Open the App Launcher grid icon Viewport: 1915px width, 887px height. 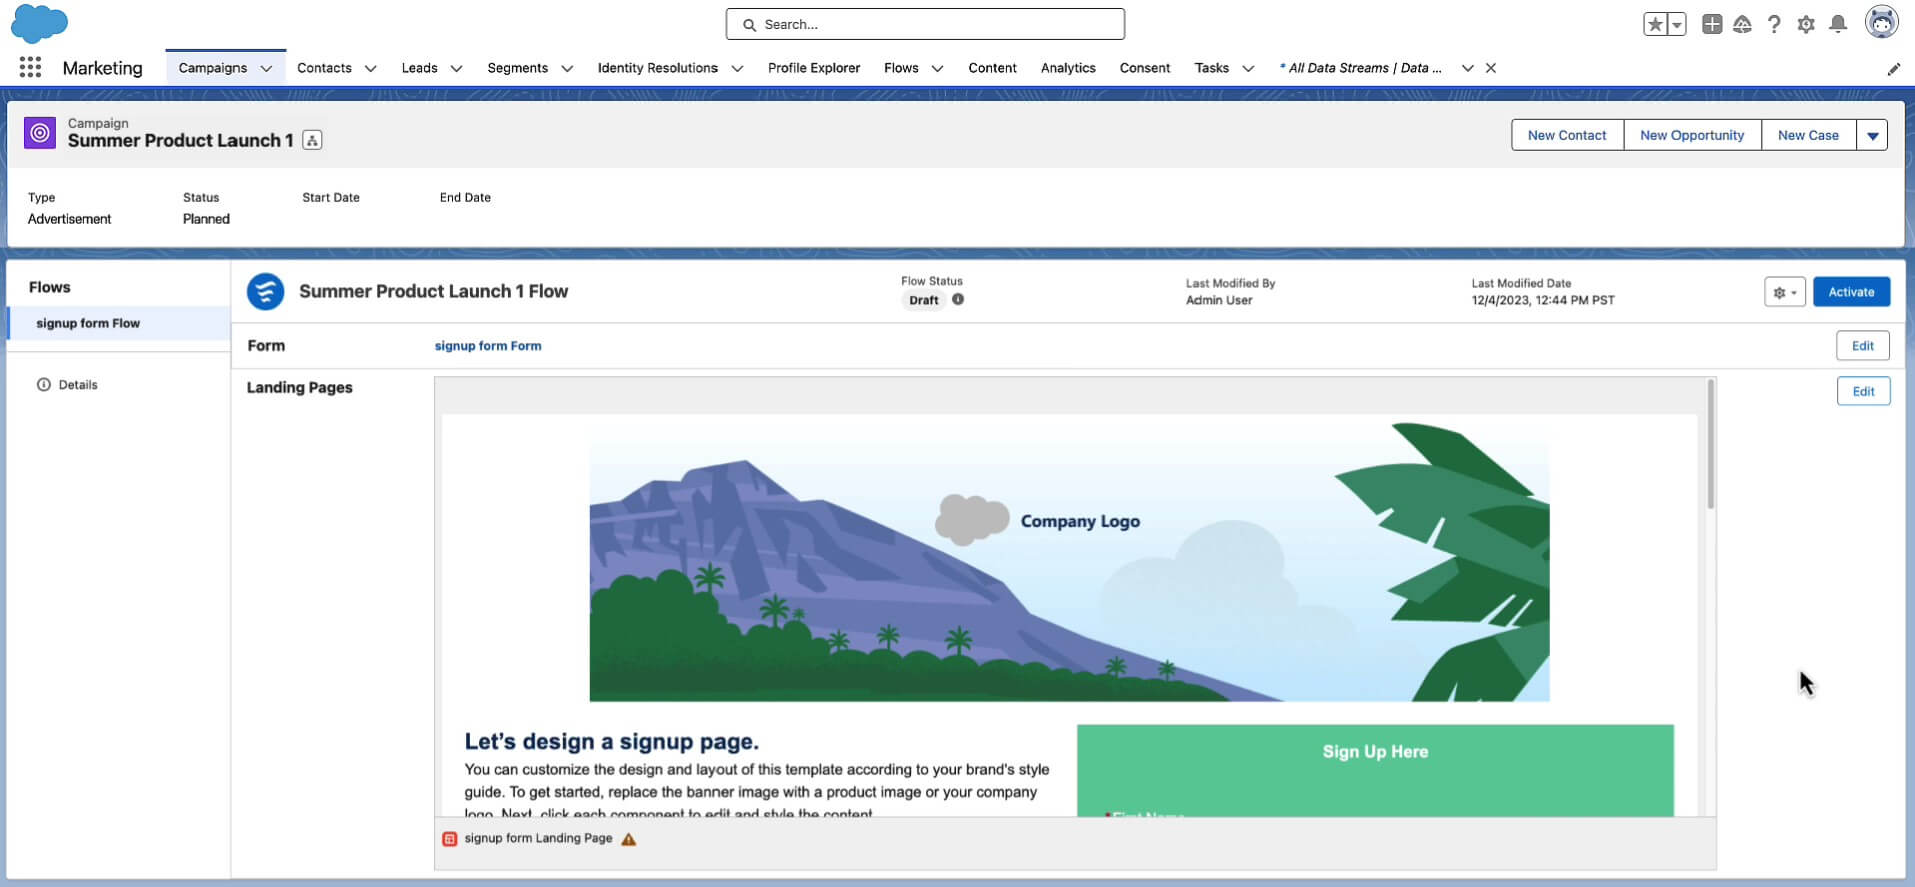[30, 67]
